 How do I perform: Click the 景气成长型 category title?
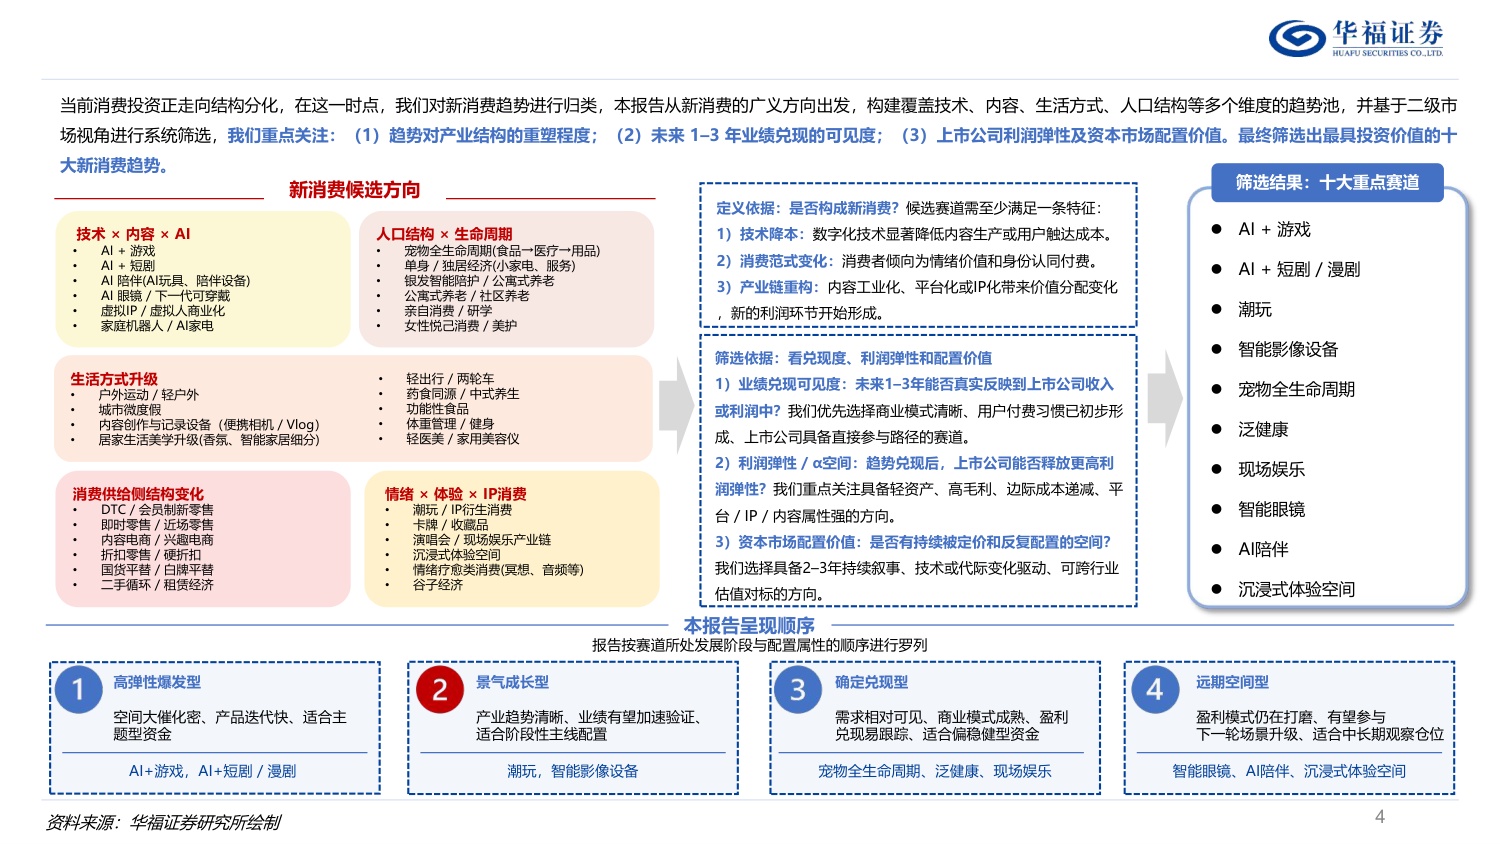512,682
